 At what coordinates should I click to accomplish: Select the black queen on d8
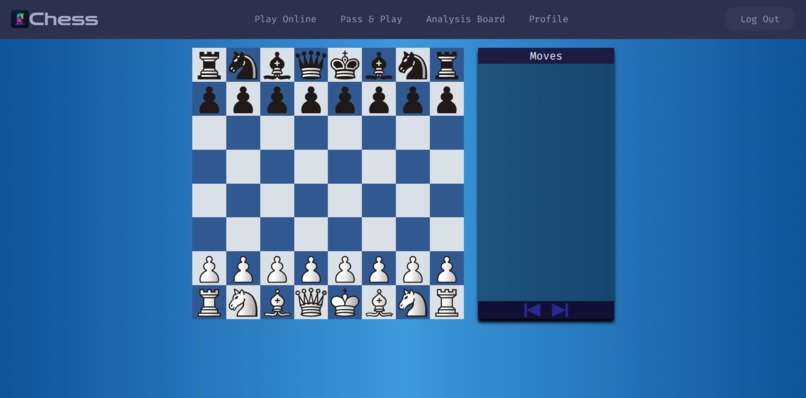tap(311, 65)
